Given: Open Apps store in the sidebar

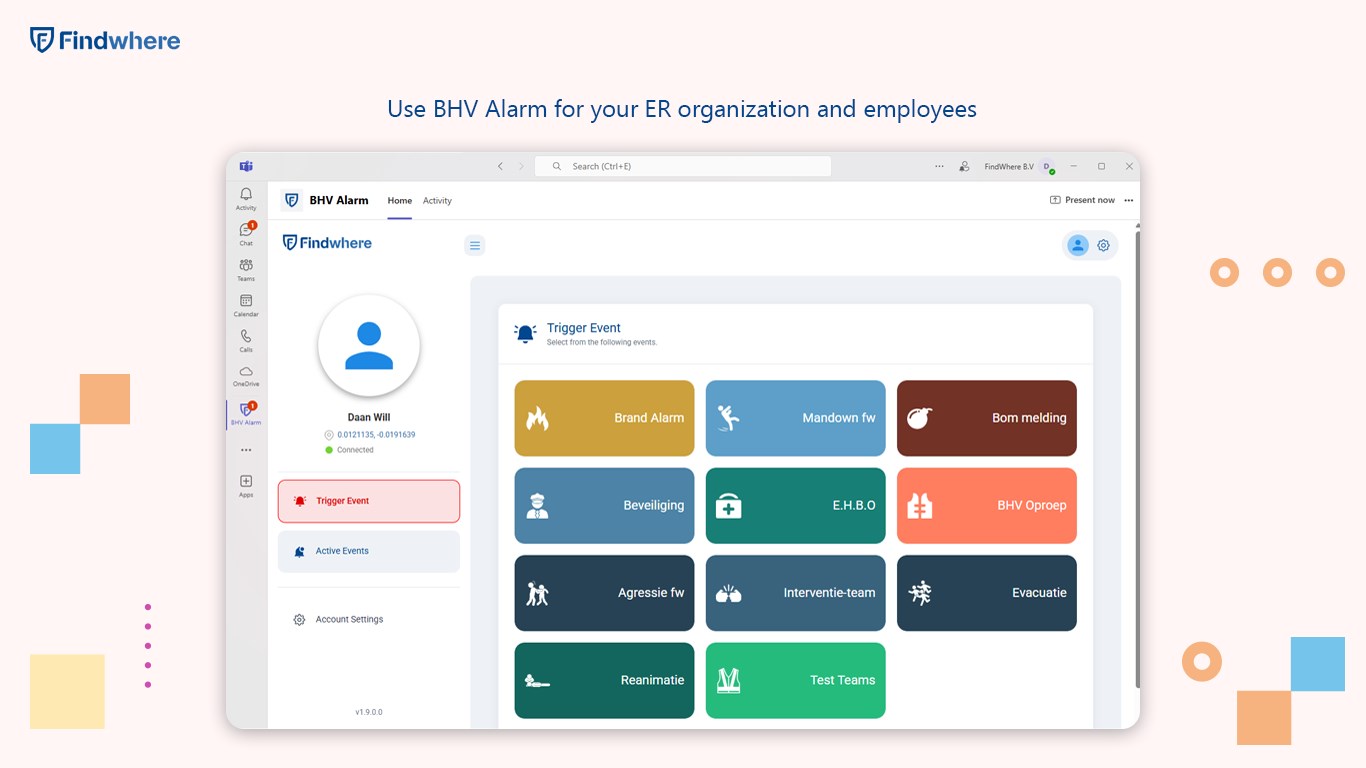Looking at the screenshot, I should (x=246, y=486).
